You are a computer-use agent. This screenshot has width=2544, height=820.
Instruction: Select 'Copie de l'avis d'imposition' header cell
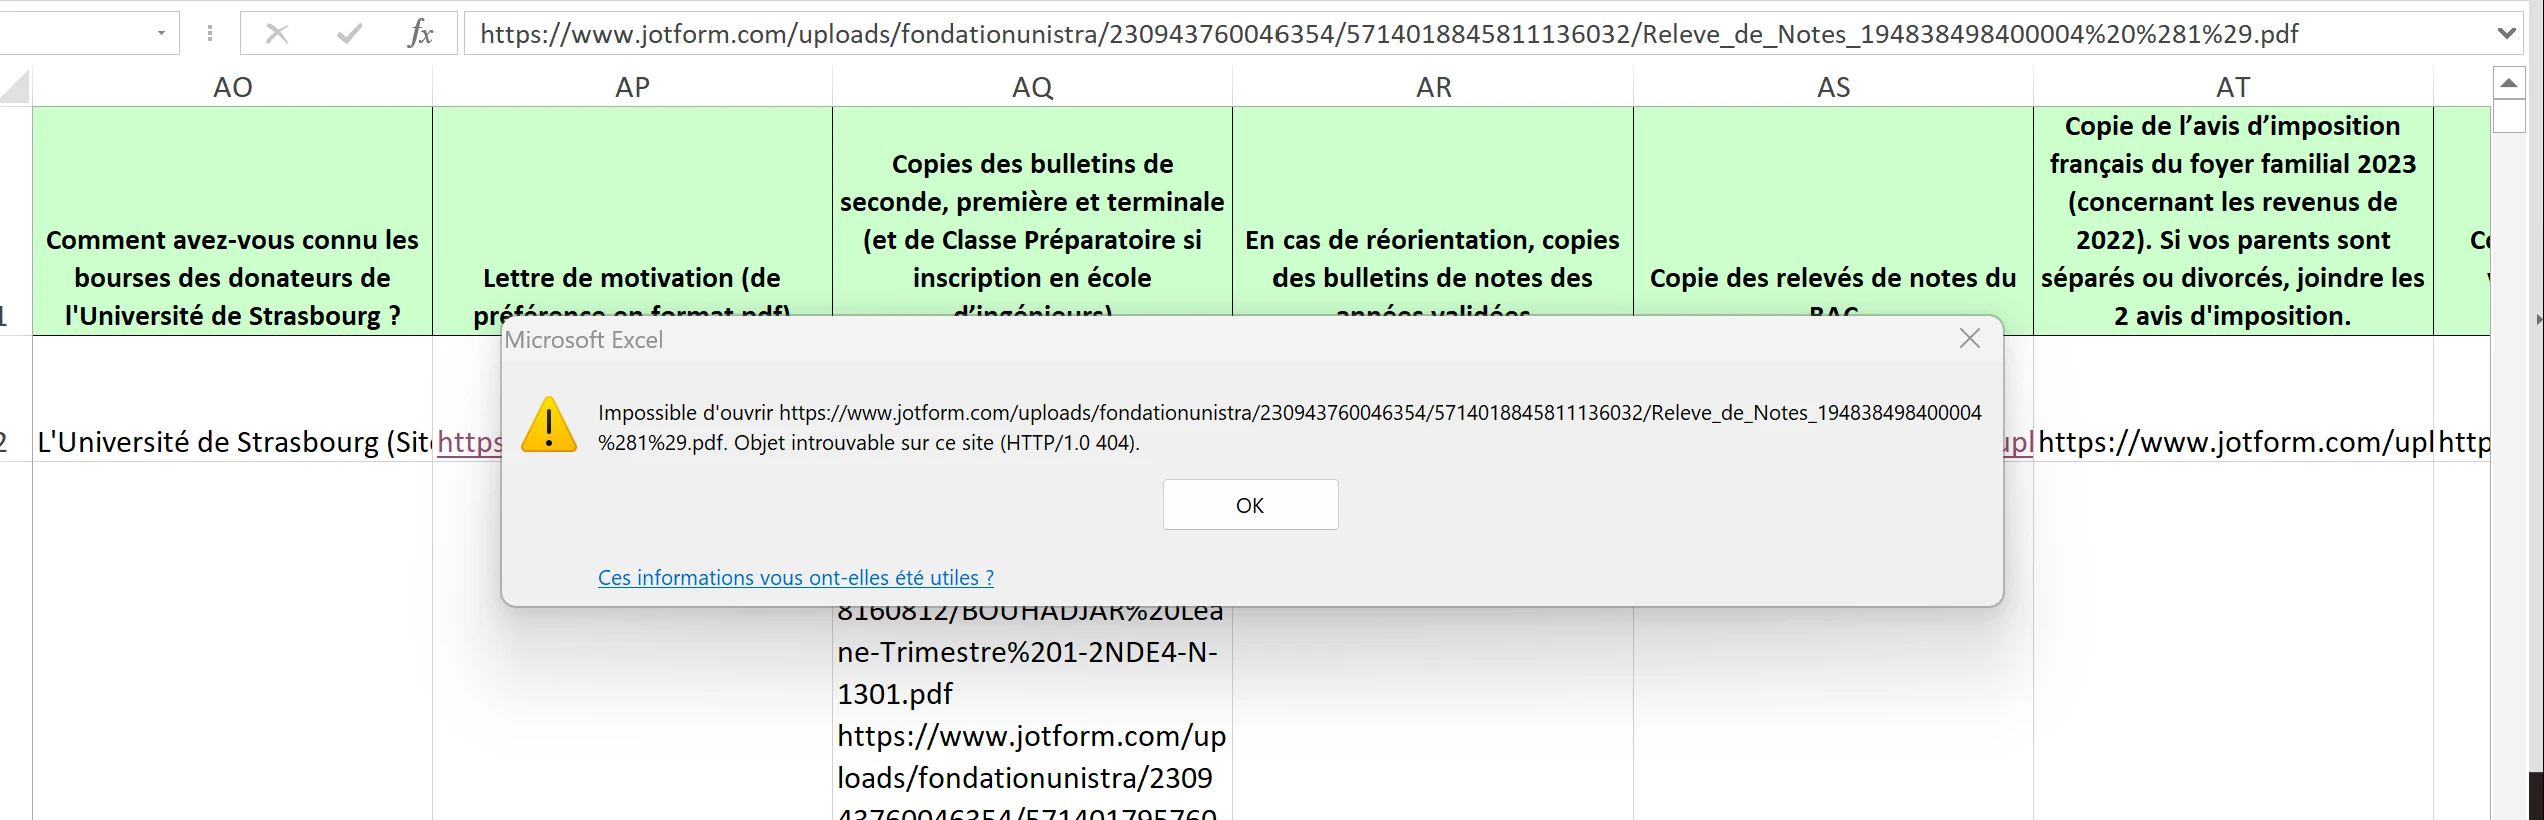click(2233, 221)
